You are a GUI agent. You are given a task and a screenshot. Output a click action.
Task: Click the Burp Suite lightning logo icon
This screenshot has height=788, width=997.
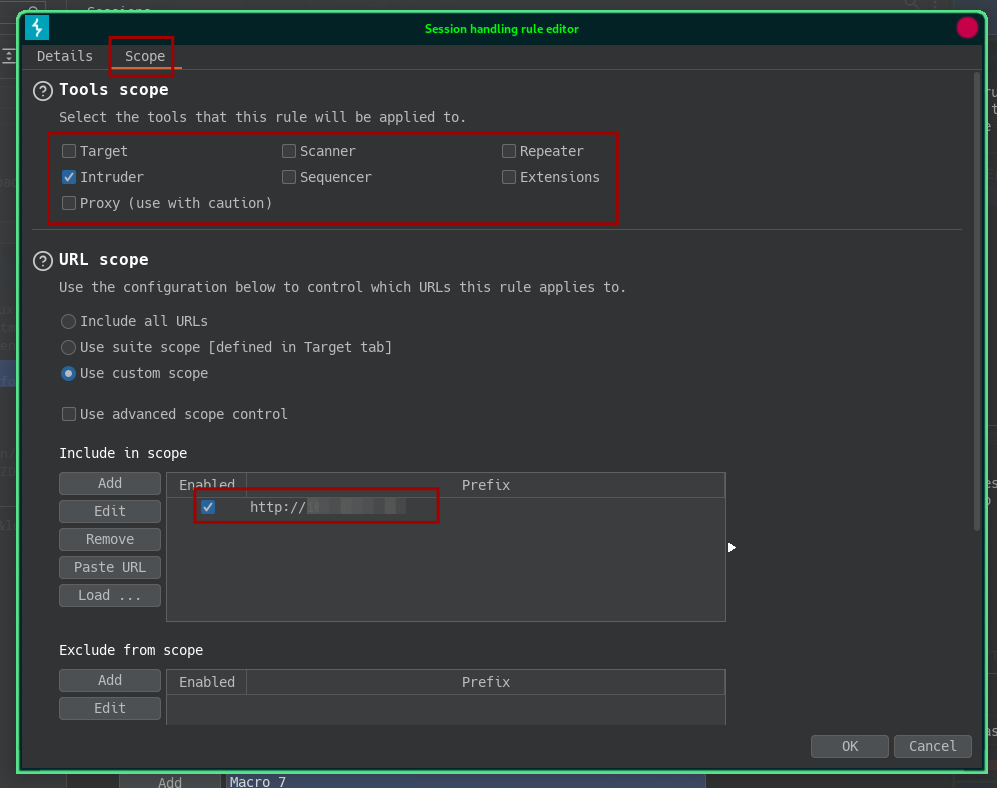(37, 28)
